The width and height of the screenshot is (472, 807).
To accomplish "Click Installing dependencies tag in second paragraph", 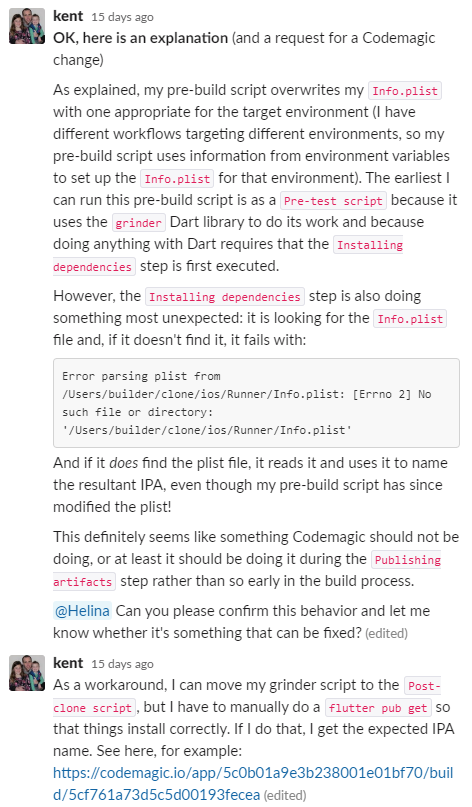I will [x=225, y=297].
